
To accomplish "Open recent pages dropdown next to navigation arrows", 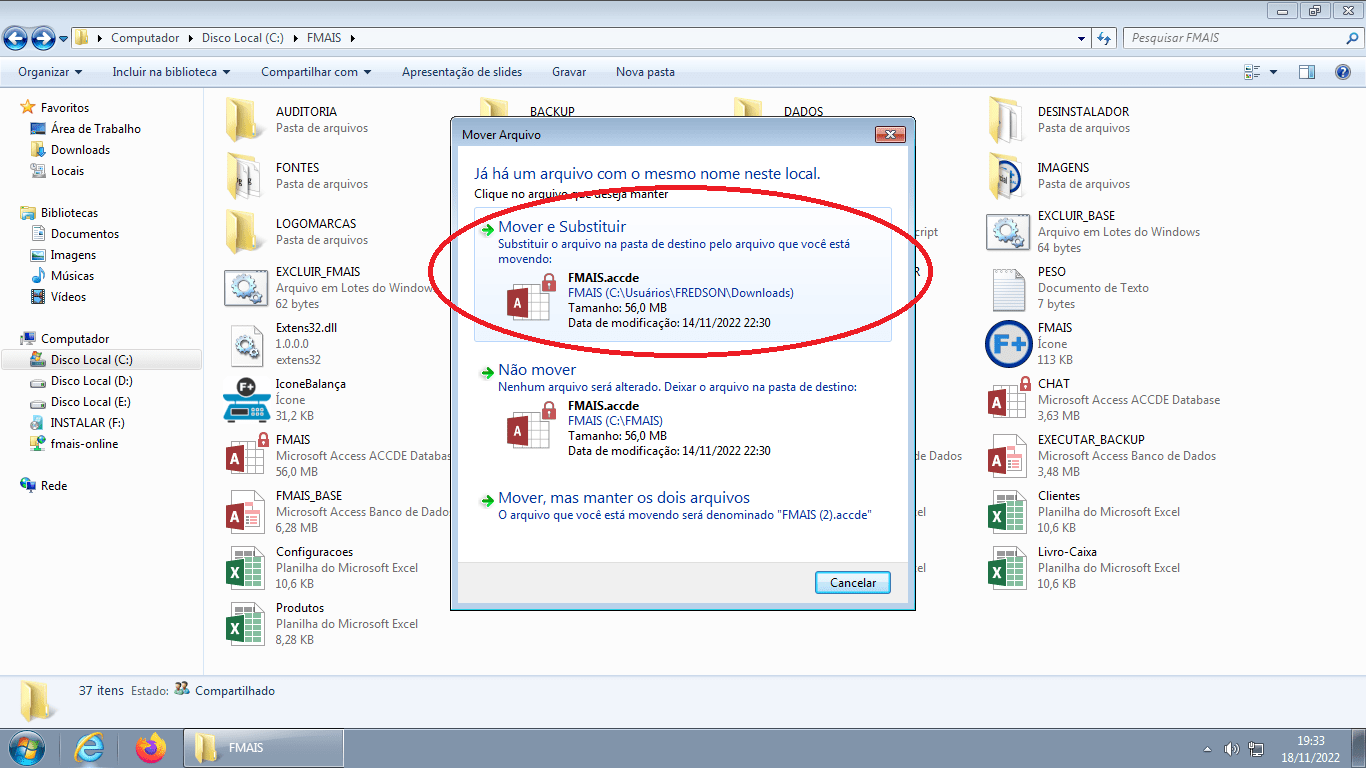I will pos(64,38).
